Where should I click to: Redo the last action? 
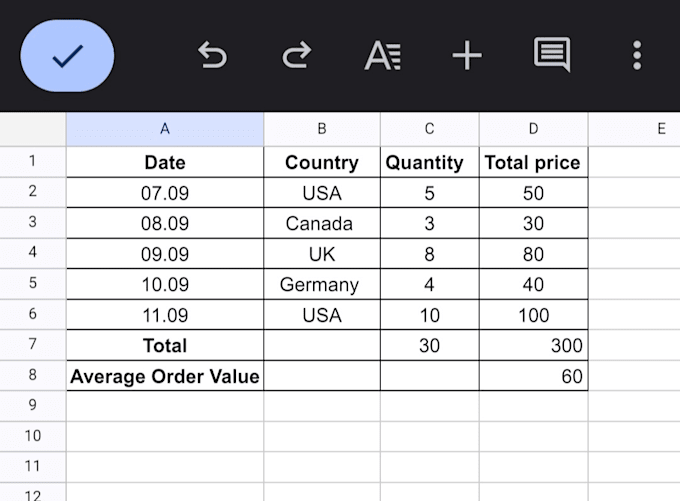tap(297, 55)
